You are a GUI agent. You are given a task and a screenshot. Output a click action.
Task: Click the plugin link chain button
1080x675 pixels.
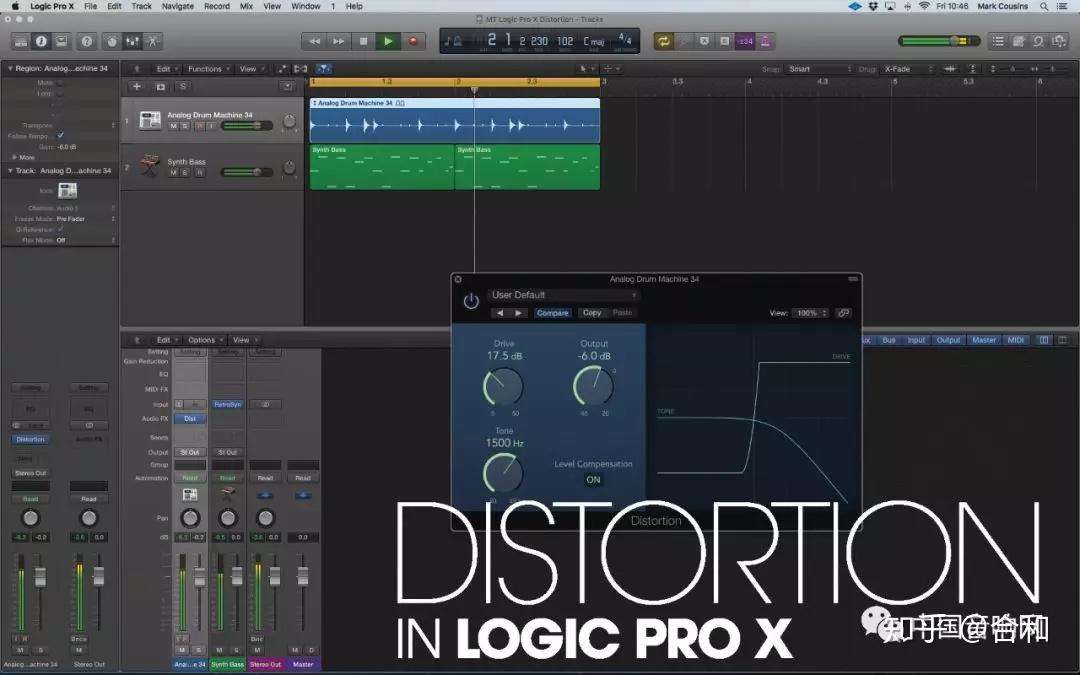[844, 313]
